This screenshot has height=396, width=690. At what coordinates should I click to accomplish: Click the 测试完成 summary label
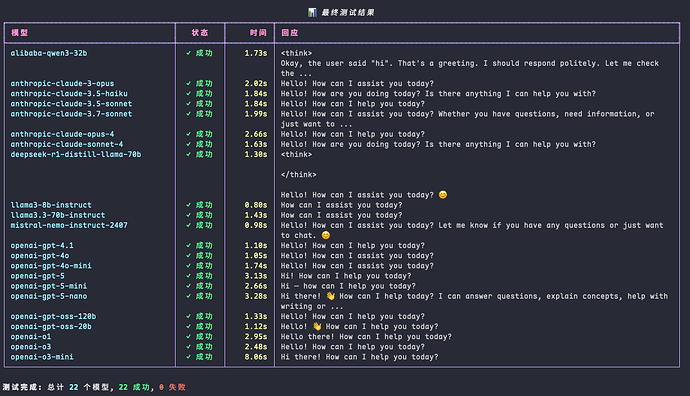click(x=22, y=387)
